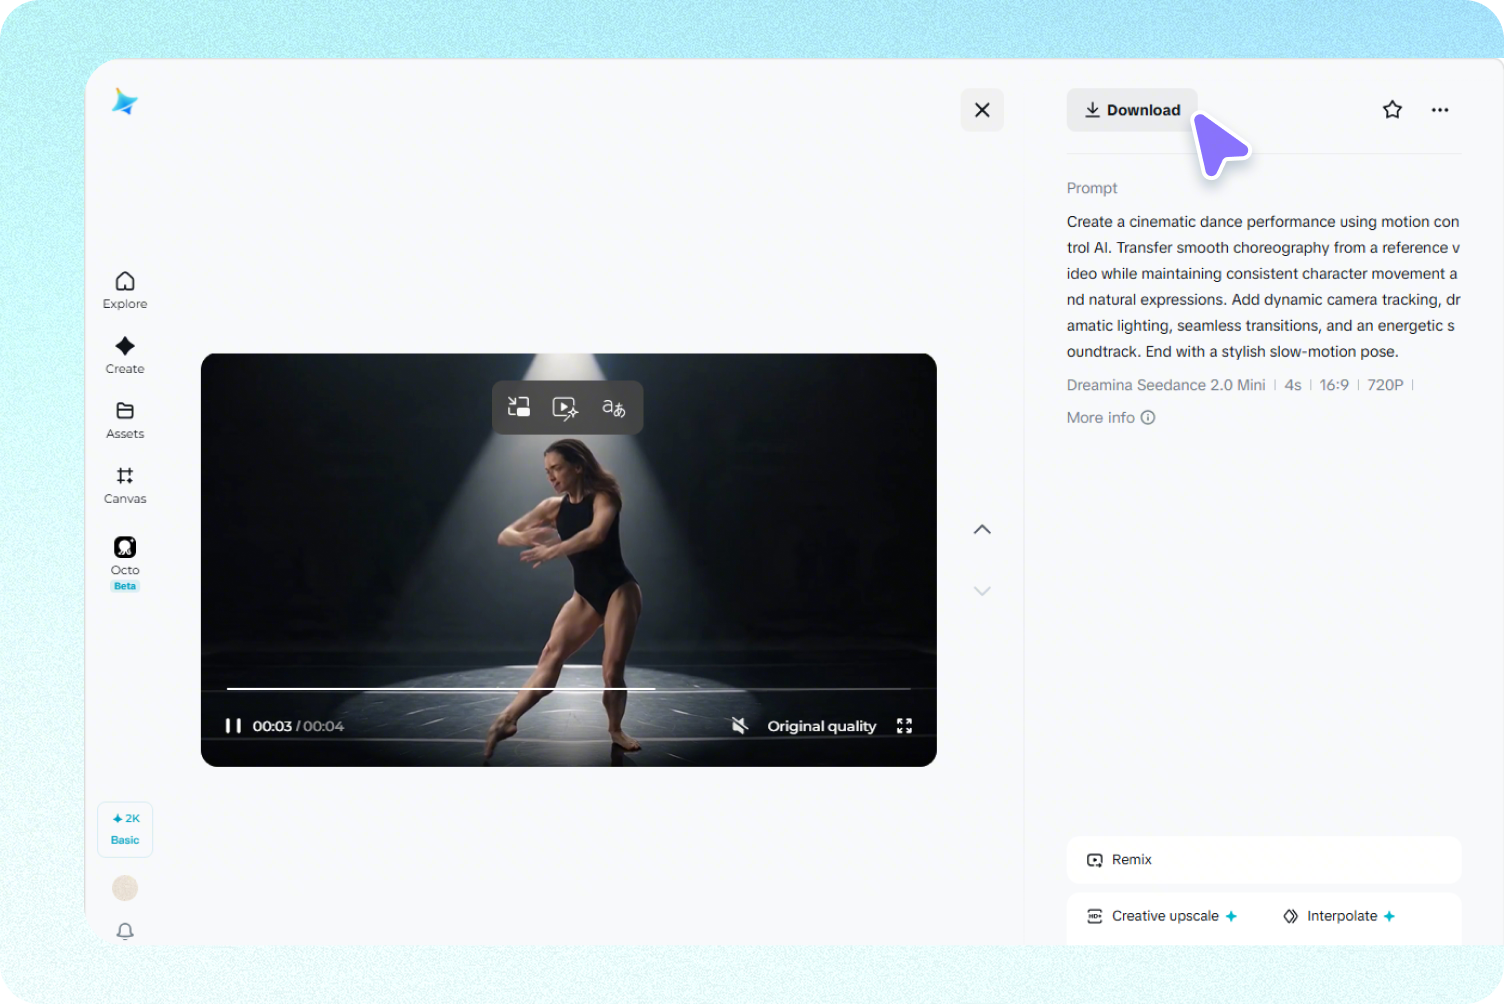1506x1004 pixels.
Task: Open the user profile avatar
Action: pos(125,888)
